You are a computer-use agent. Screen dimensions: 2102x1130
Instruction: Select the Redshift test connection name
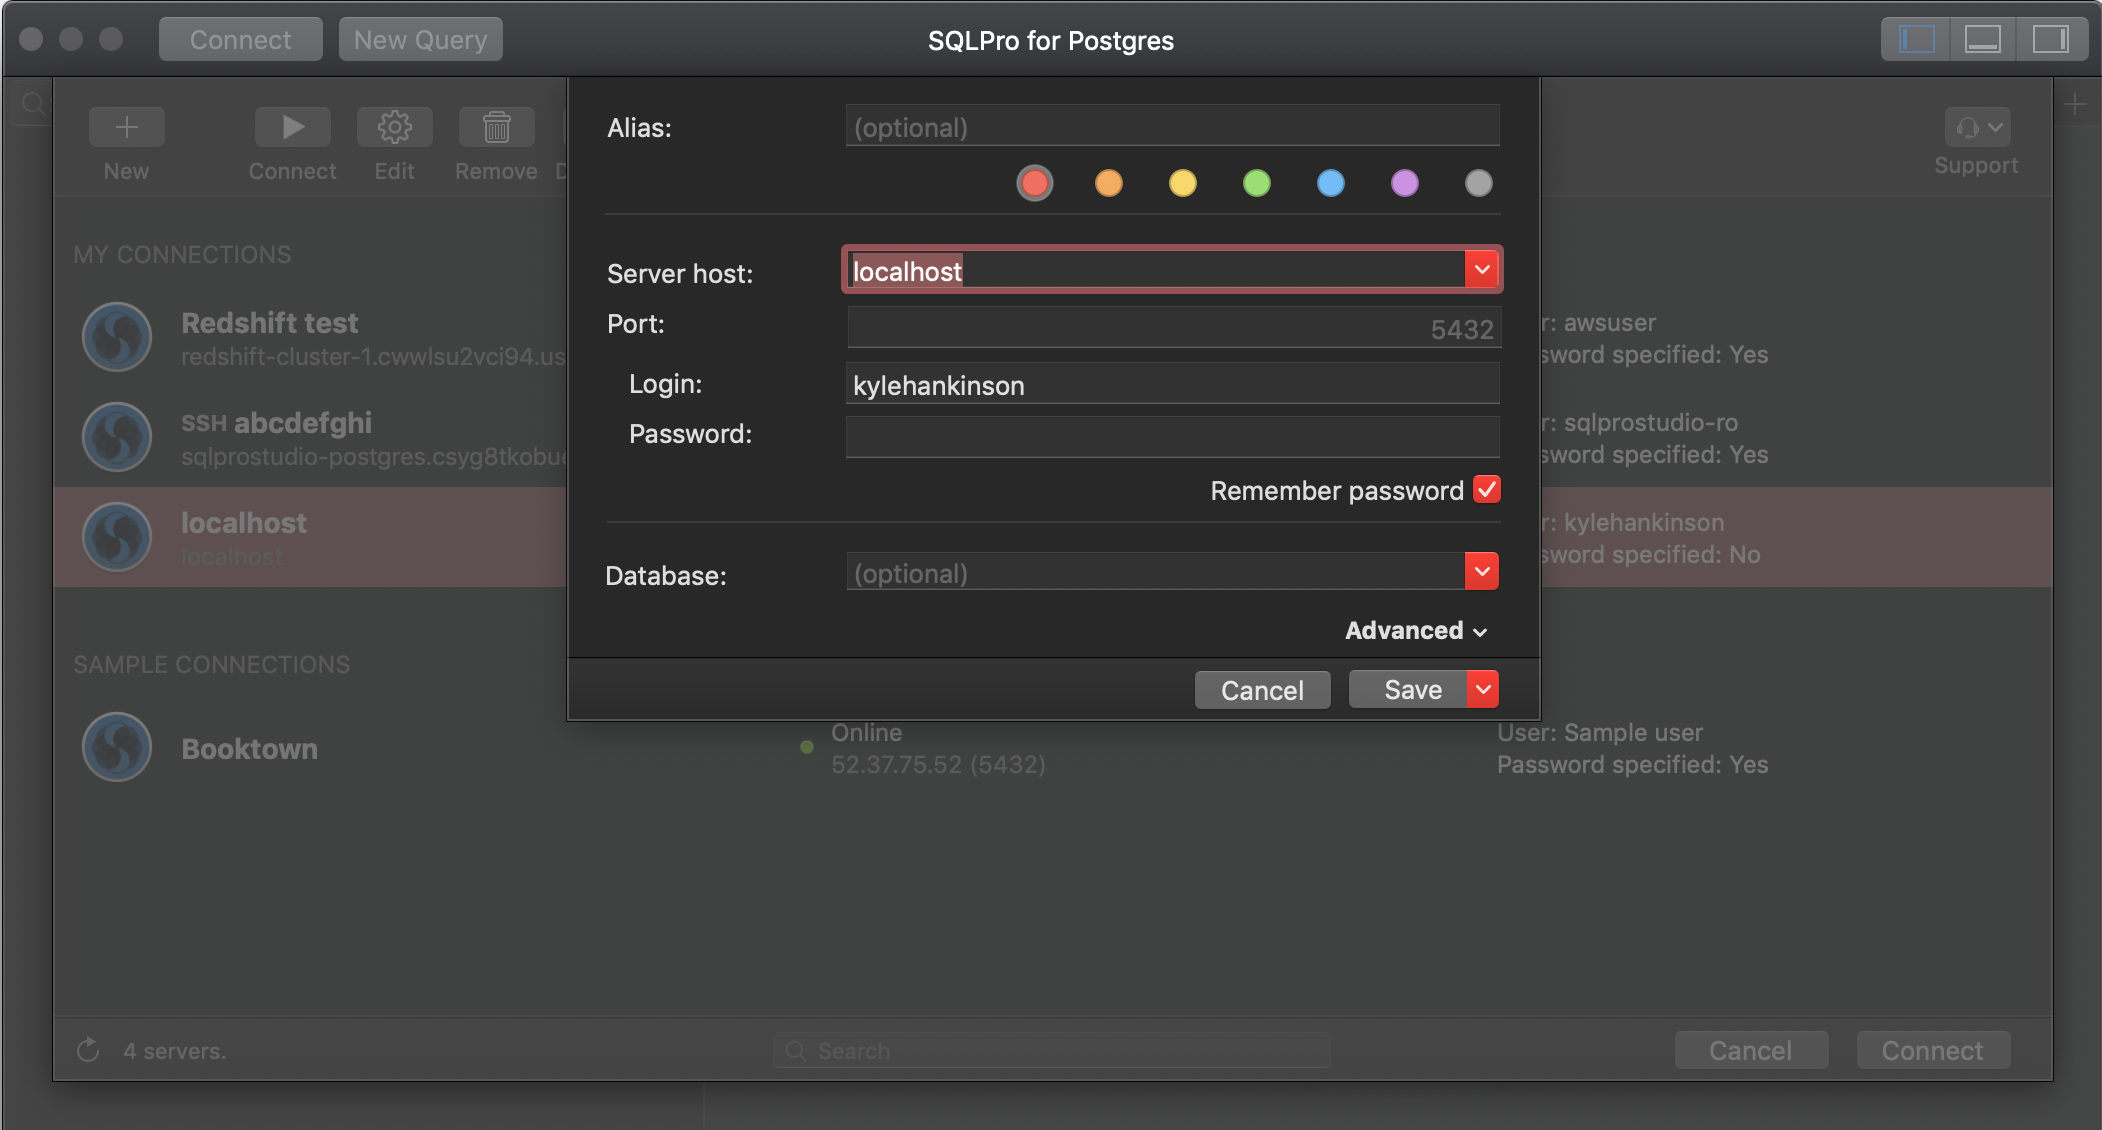[x=269, y=323]
